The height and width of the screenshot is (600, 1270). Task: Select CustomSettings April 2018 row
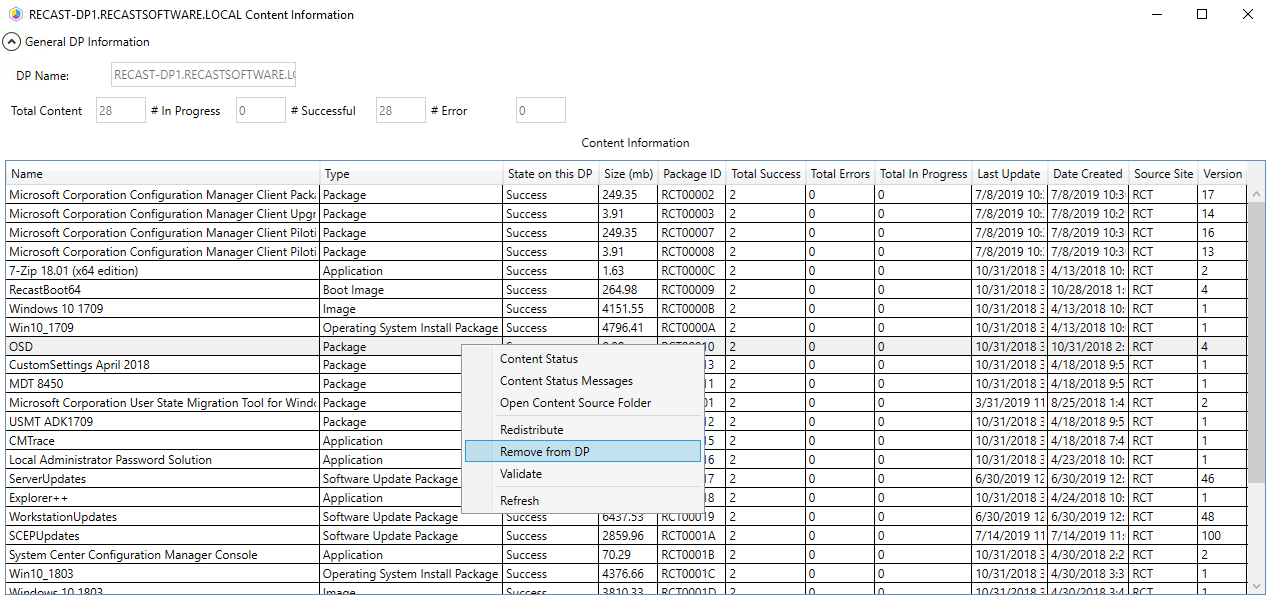click(x=627, y=365)
